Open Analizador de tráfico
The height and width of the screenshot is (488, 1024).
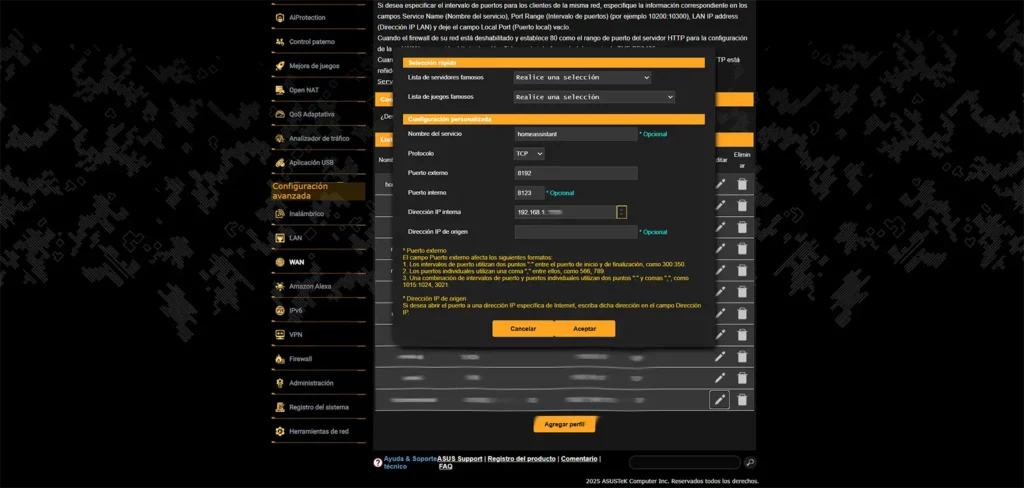319,138
